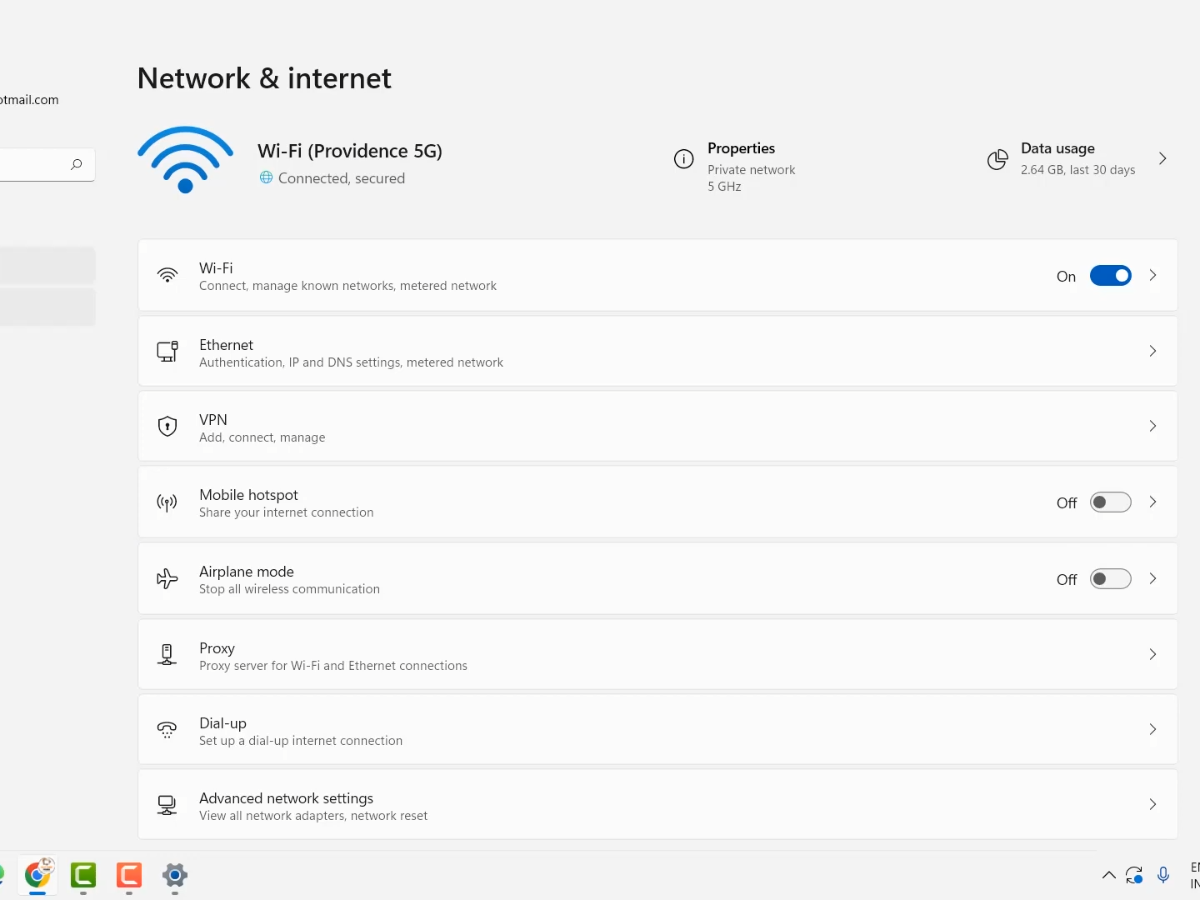The width and height of the screenshot is (1200, 900).
Task: Click the Mobile hotspot antenna icon
Action: coord(167,503)
